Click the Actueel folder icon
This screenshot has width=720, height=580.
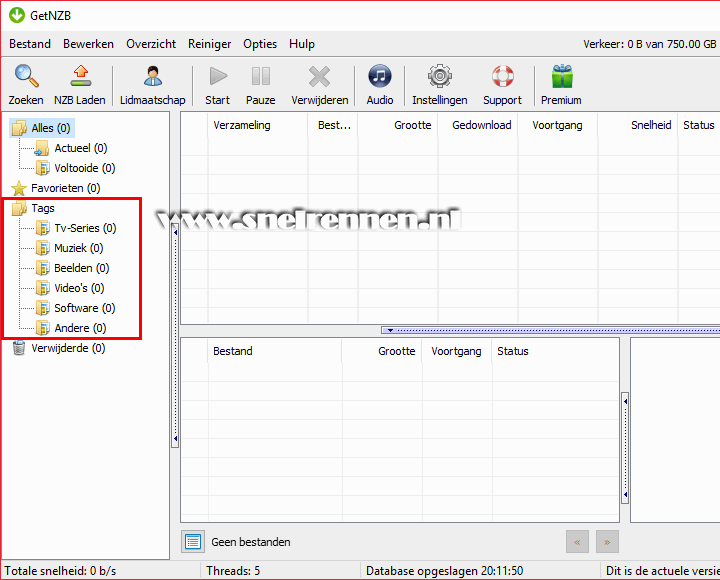[42, 148]
